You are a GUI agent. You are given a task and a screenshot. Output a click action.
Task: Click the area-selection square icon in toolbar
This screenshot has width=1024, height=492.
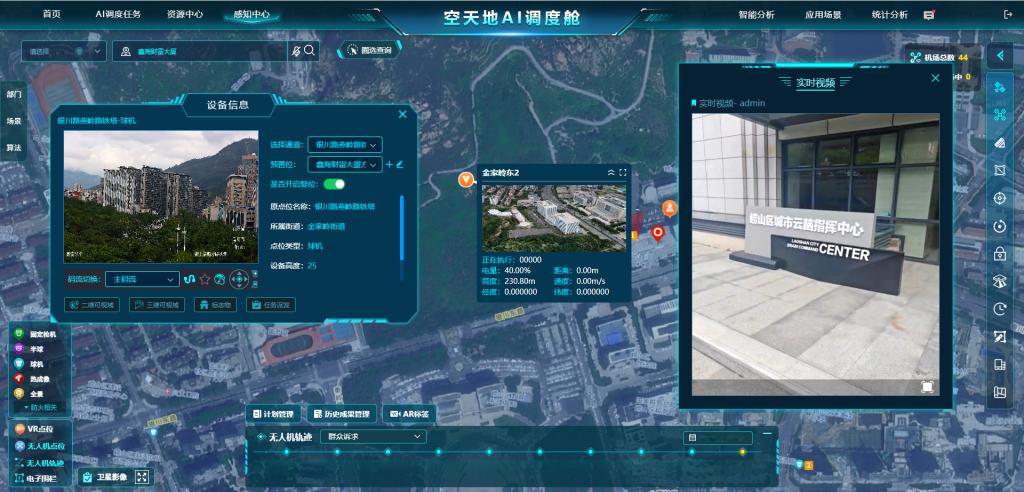[999, 171]
